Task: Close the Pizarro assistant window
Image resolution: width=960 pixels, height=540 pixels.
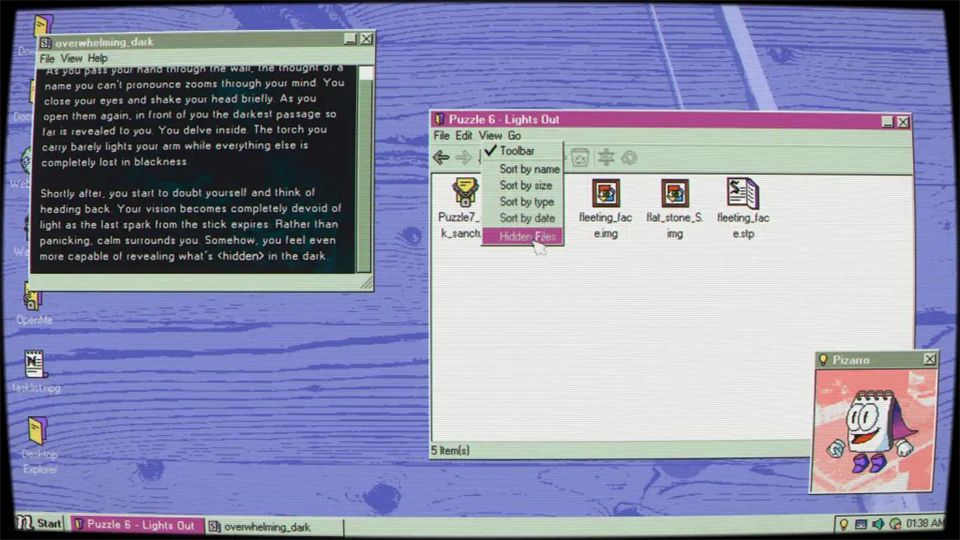Action: (x=929, y=359)
